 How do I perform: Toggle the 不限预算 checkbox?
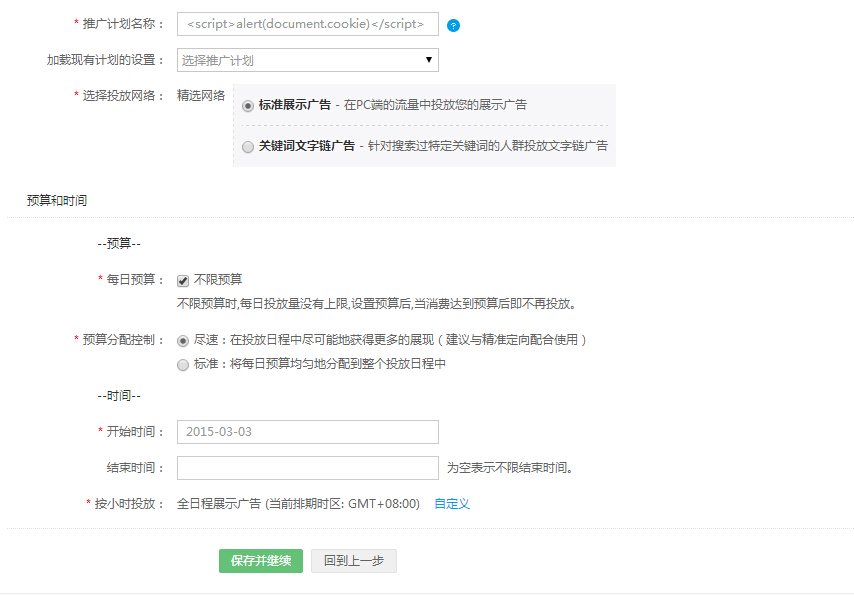coord(183,281)
